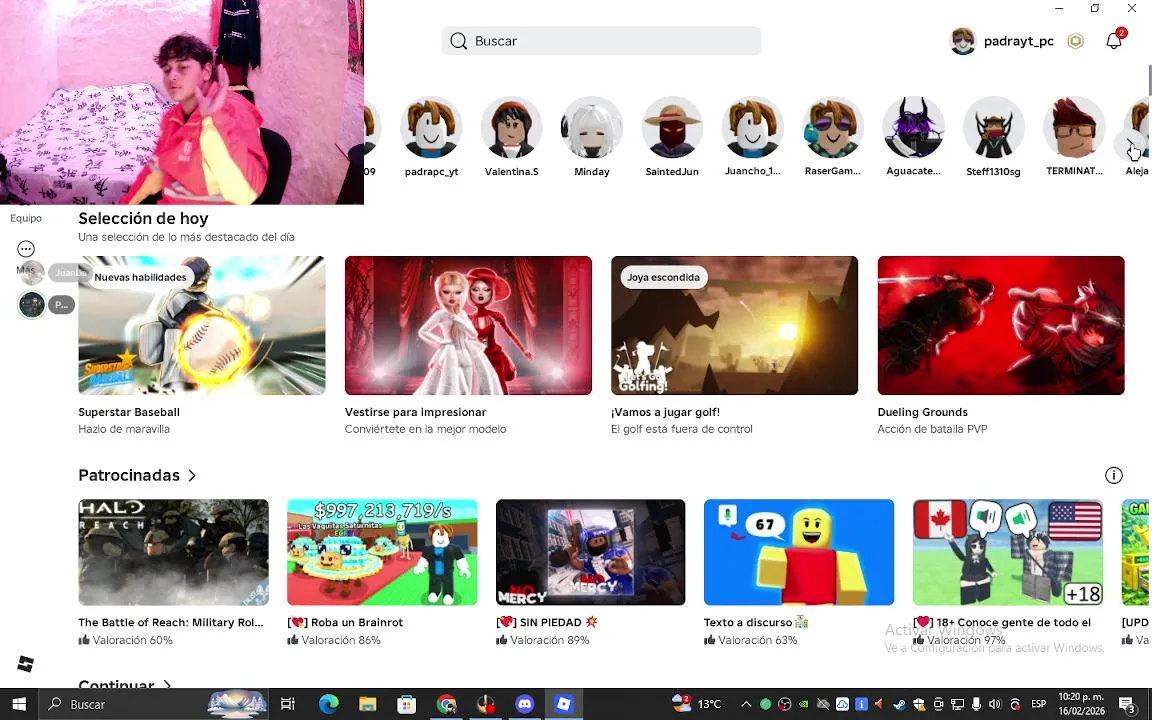Open friend Juancho_1's avatar
Viewport: 1152px width, 720px height.
tap(752, 128)
